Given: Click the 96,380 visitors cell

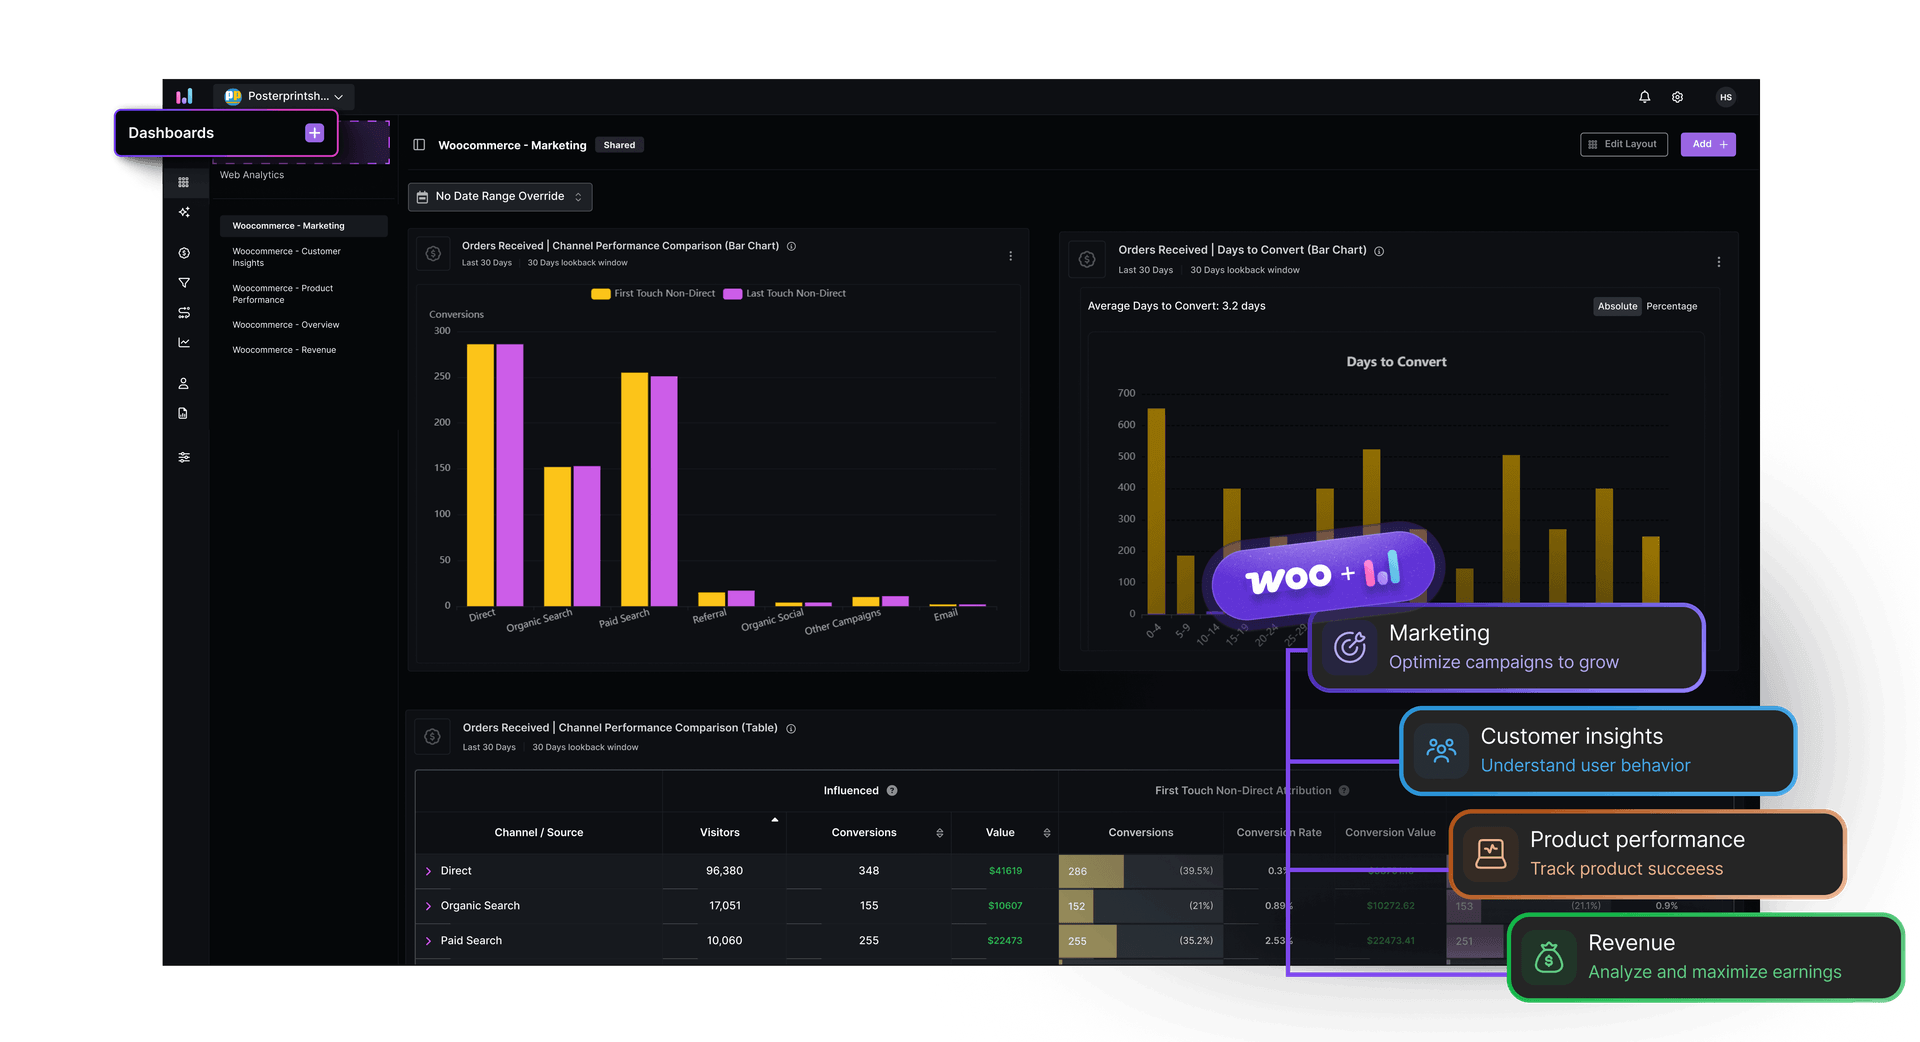Looking at the screenshot, I should pyautogui.click(x=724, y=872).
